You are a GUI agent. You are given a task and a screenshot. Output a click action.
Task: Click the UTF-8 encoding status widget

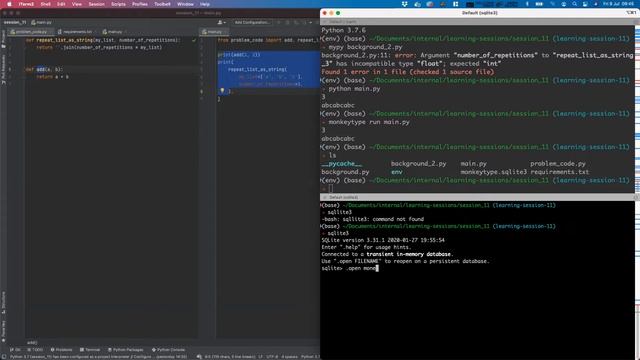pos(271,357)
